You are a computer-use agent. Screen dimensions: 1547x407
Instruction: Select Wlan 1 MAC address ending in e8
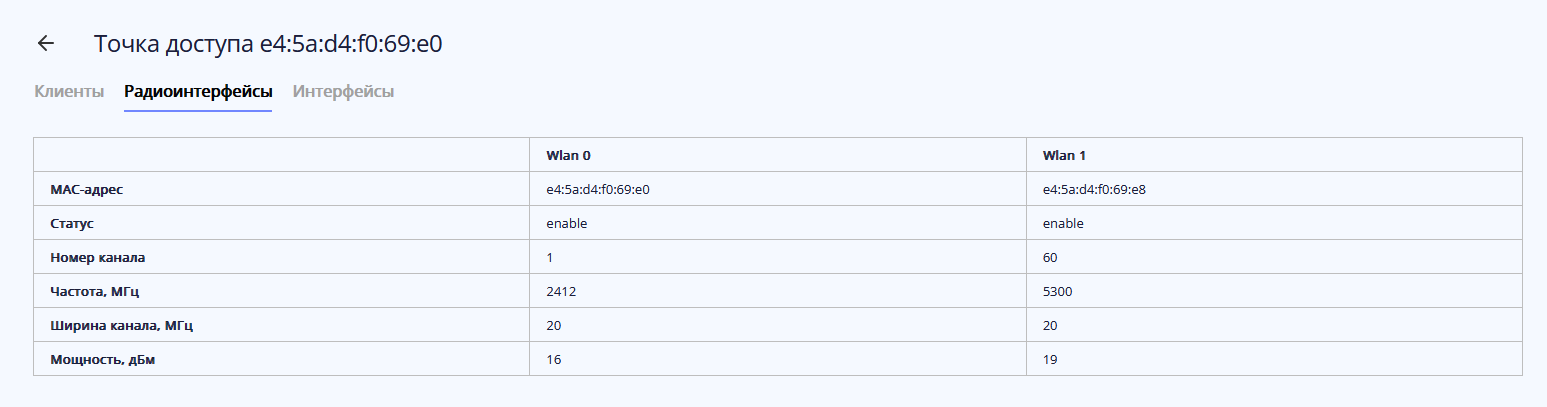coord(1095,189)
